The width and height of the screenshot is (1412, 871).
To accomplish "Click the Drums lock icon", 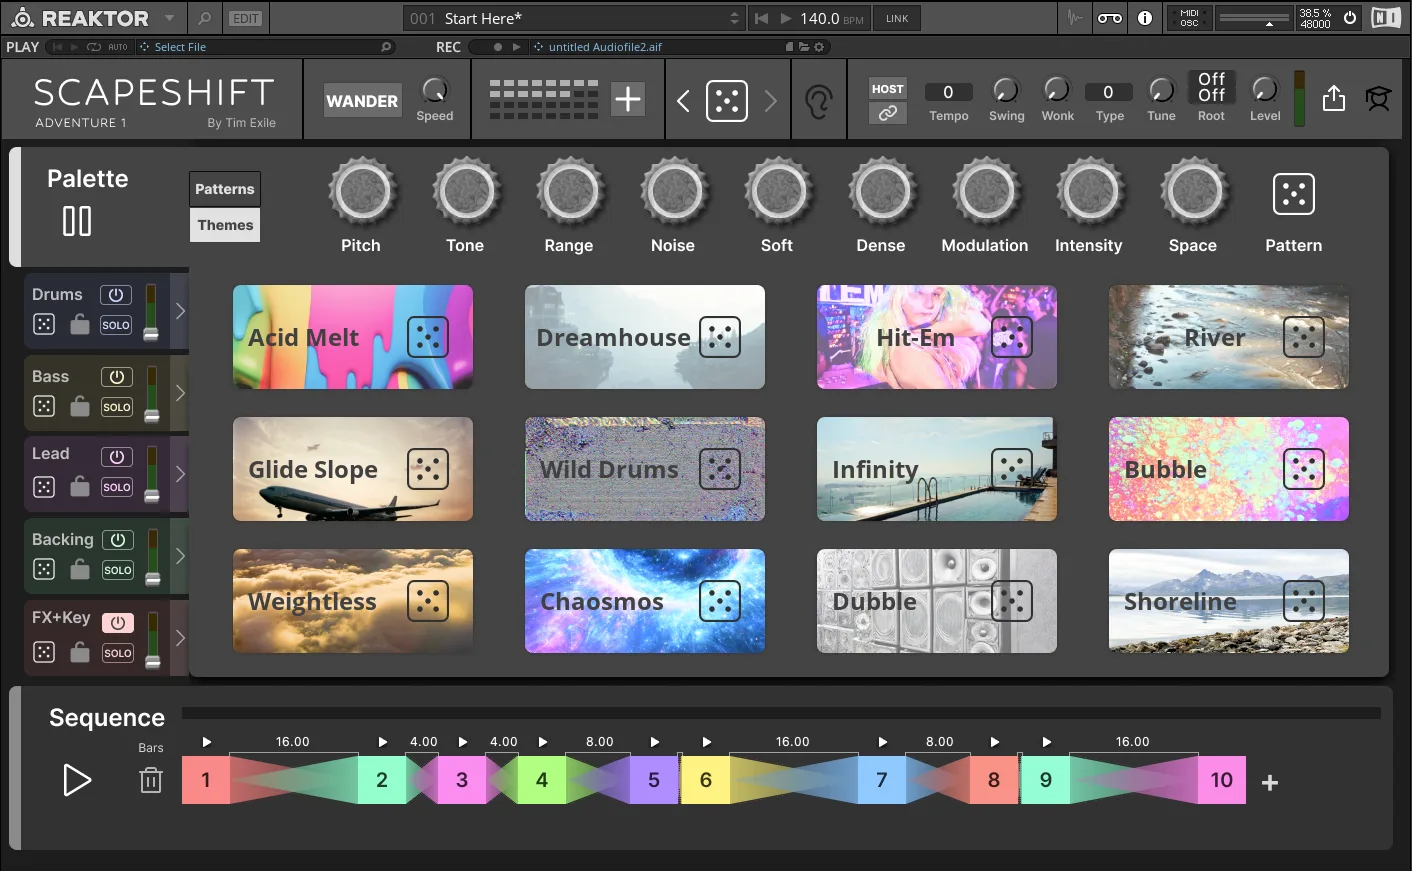I will (80, 324).
